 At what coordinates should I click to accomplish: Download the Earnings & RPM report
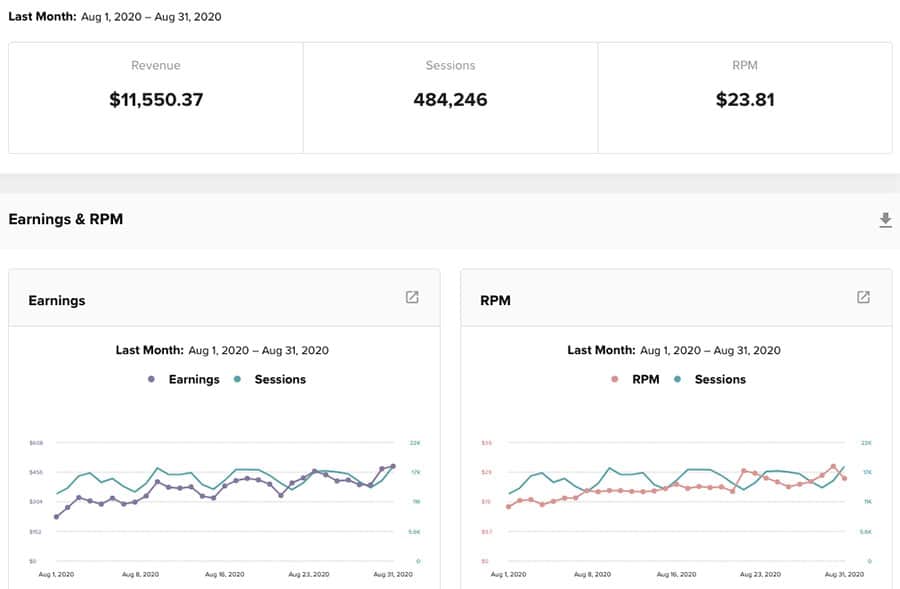click(x=885, y=220)
